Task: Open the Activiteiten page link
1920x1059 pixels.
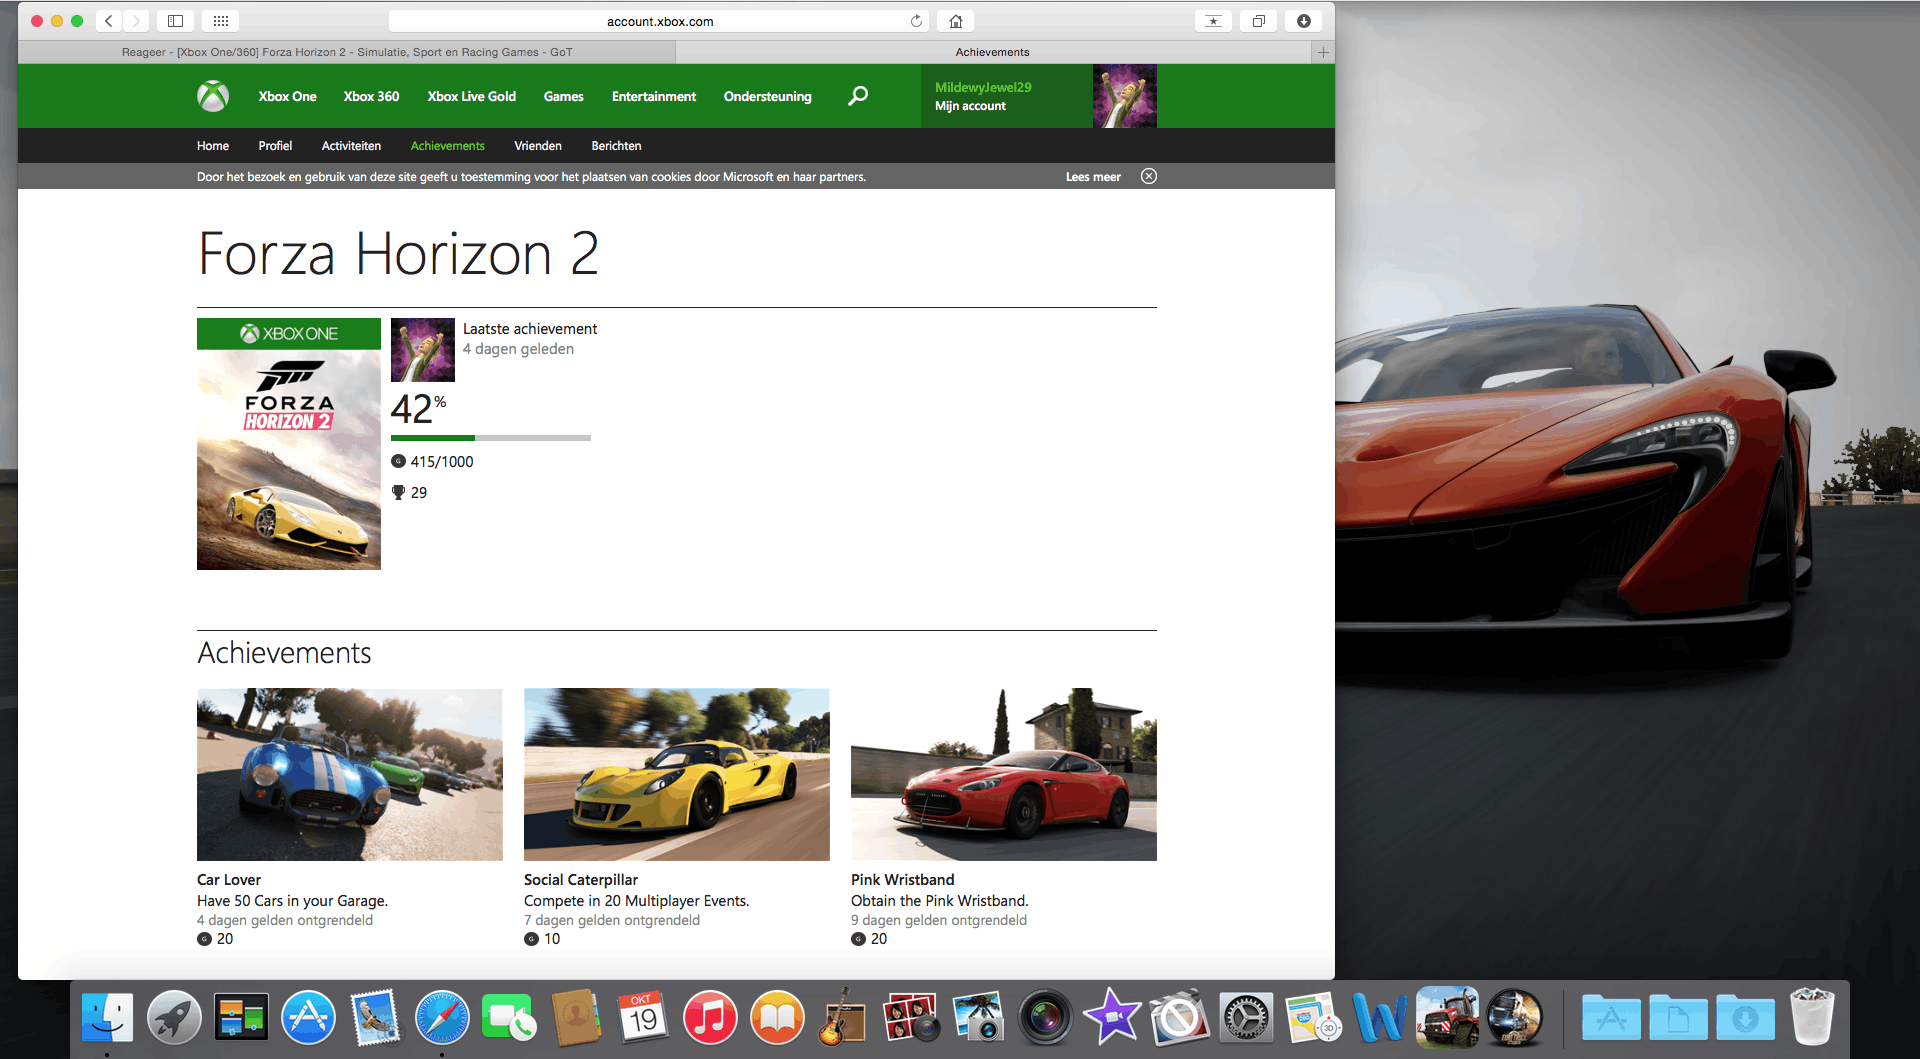Action: coord(351,146)
